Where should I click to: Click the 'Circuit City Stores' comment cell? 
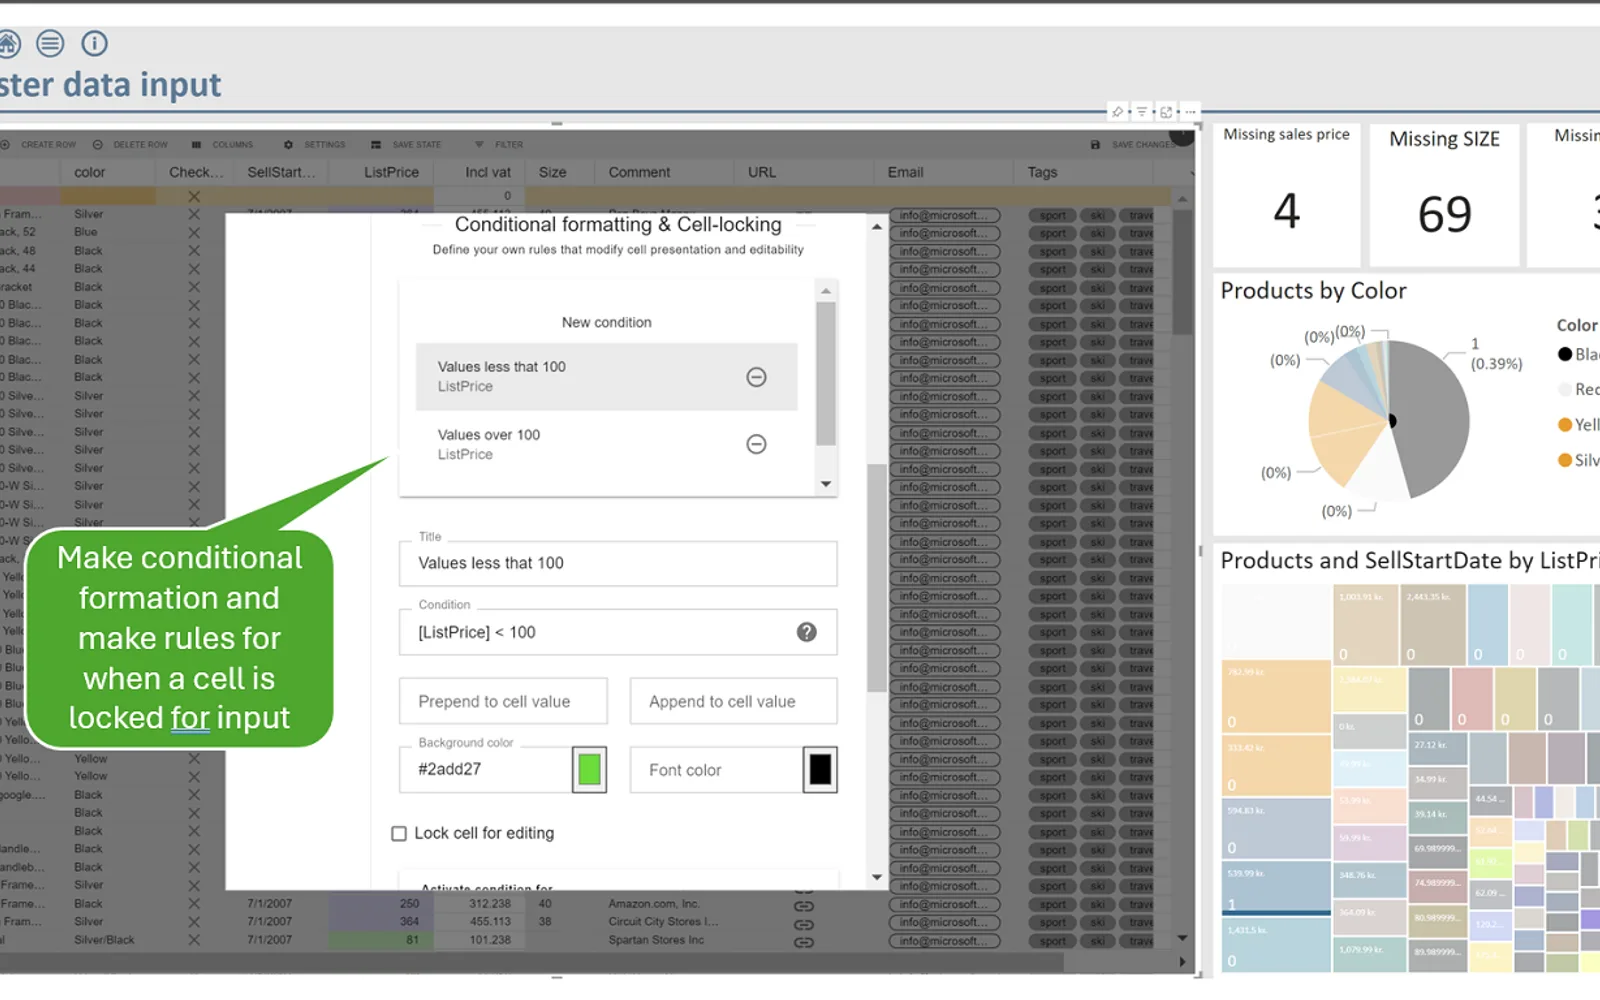click(663, 922)
